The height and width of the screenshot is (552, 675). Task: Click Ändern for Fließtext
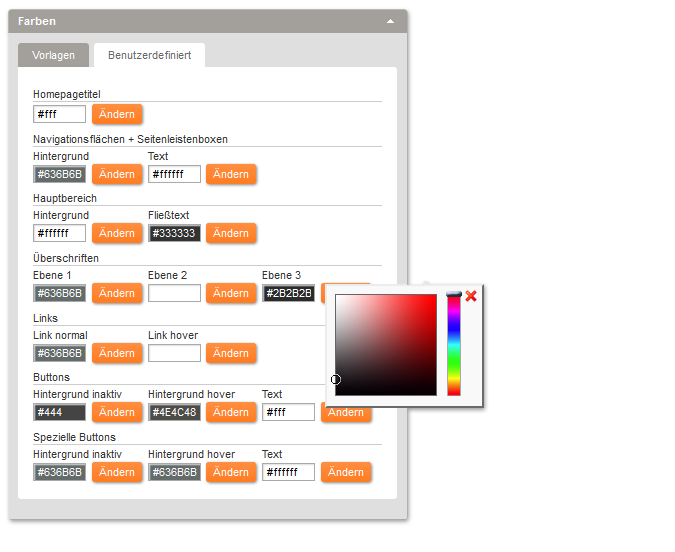[x=231, y=233]
